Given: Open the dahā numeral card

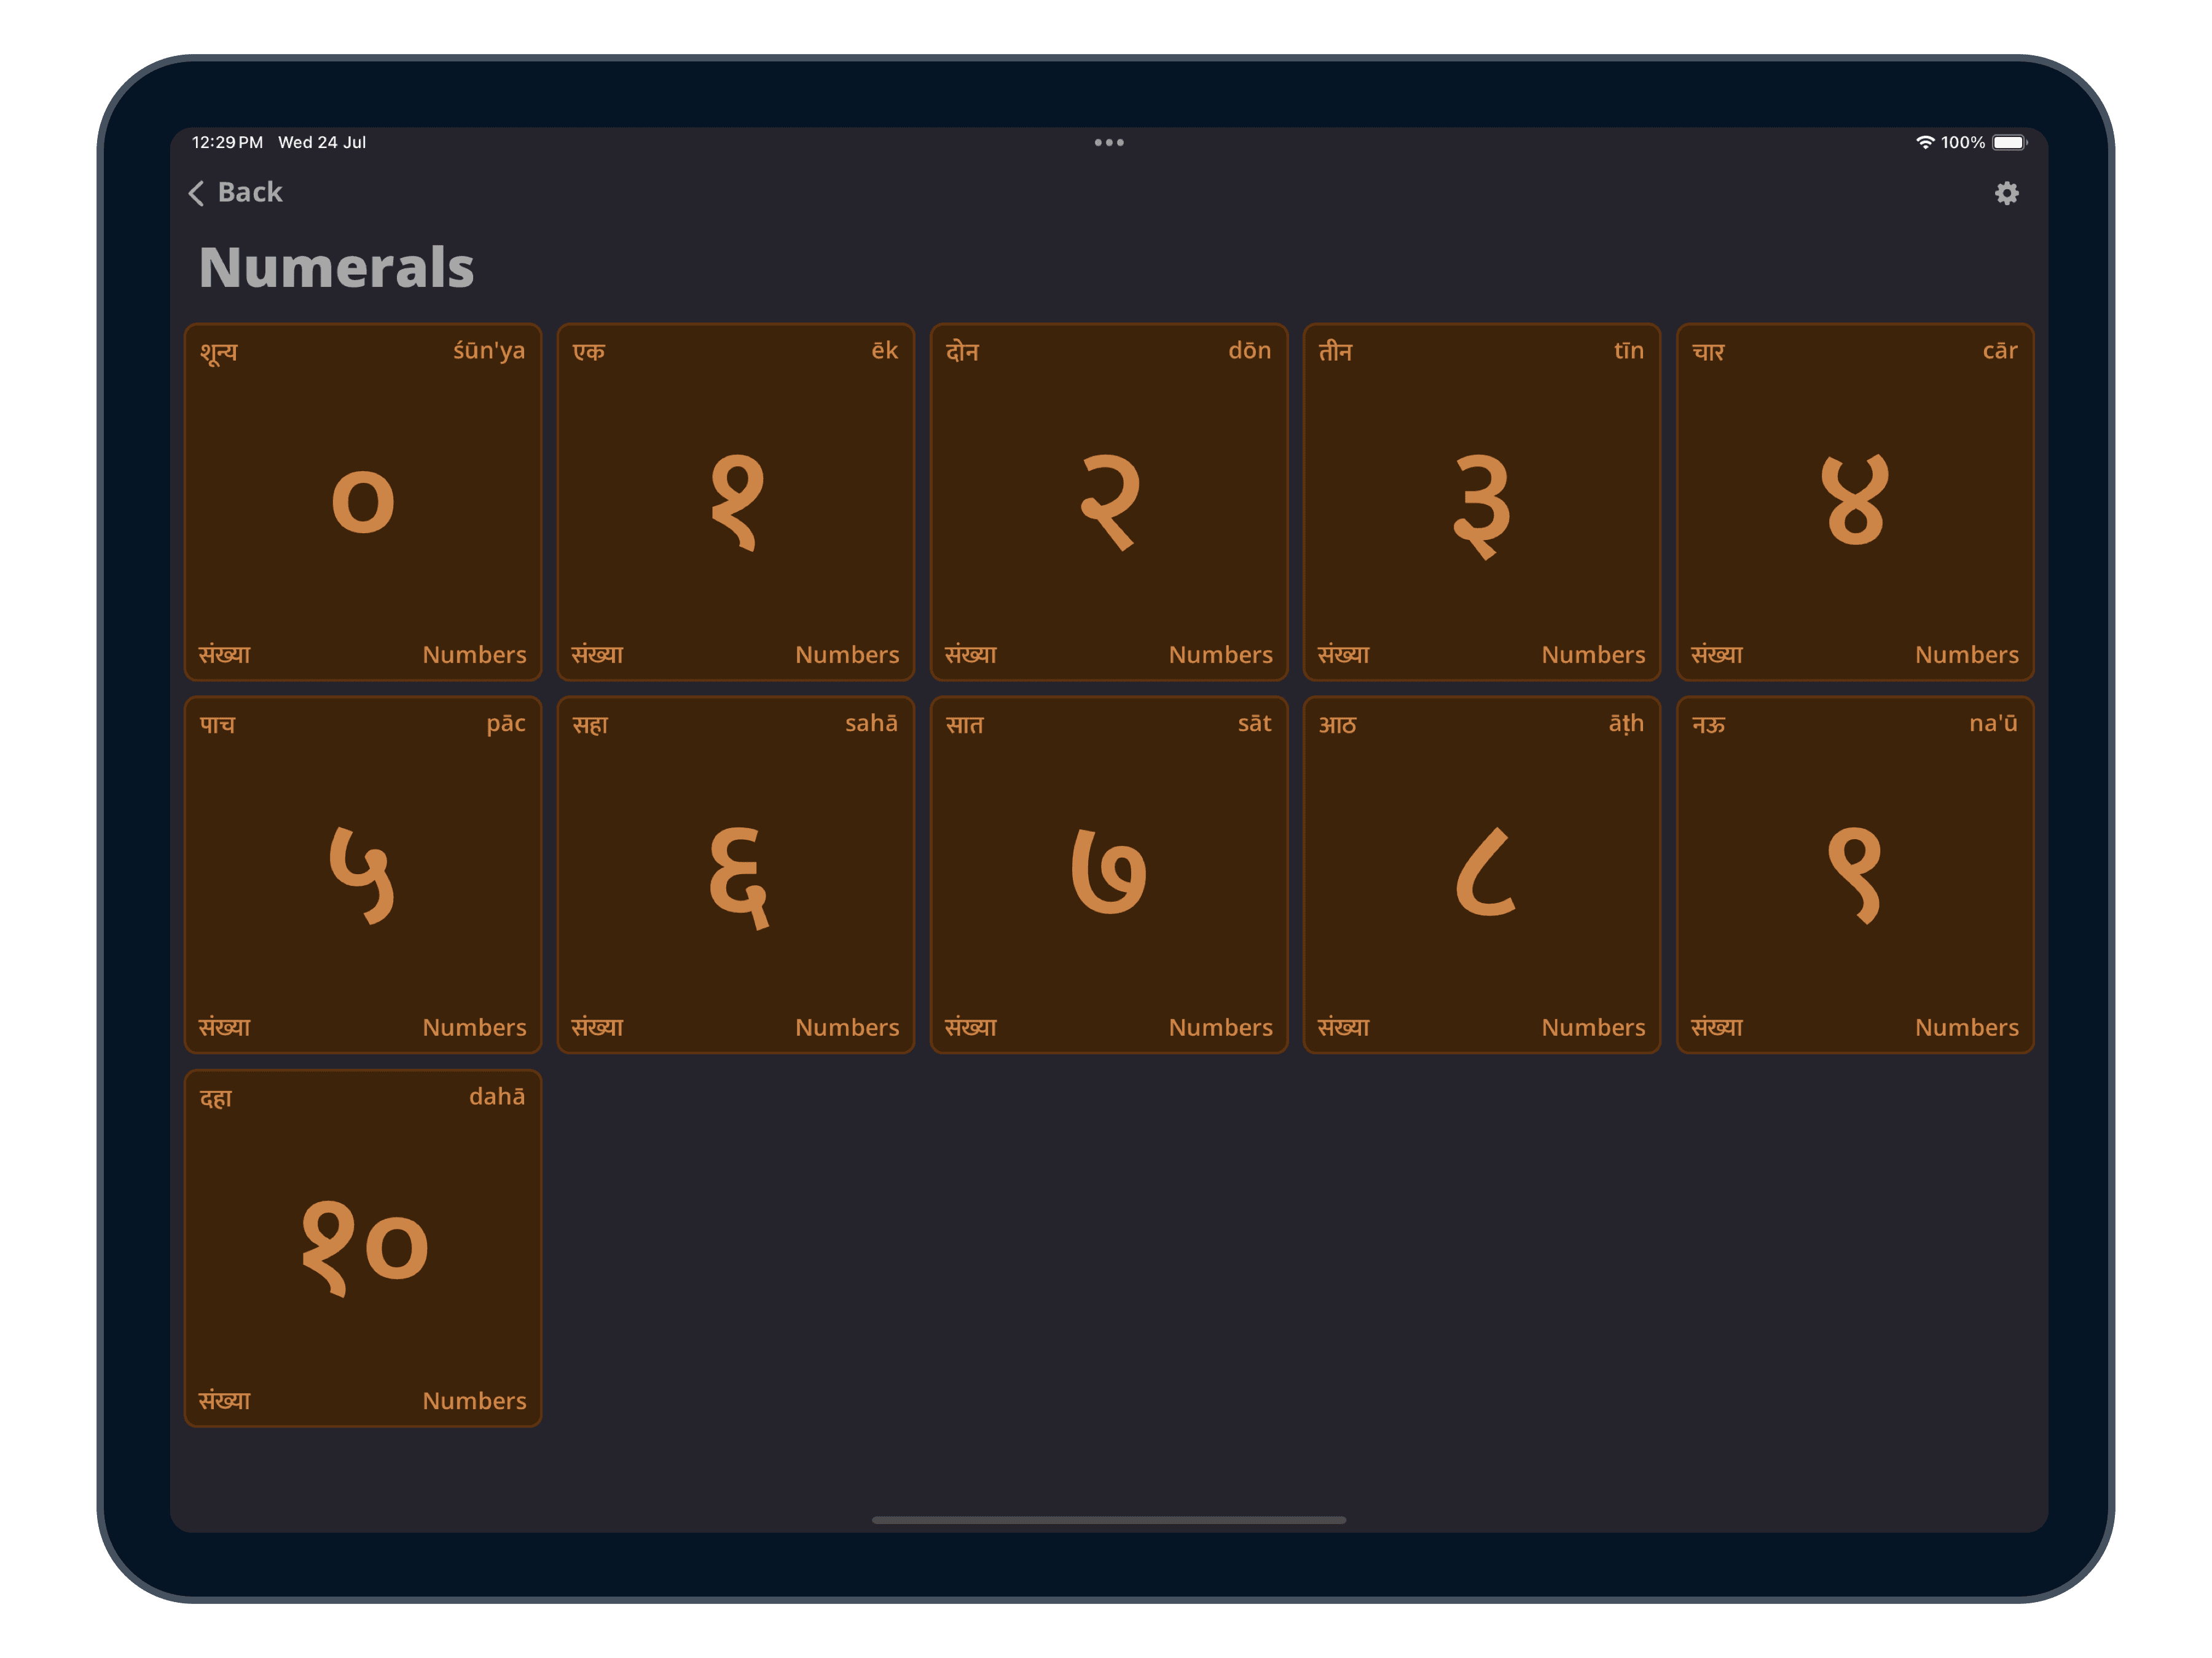Looking at the screenshot, I should pyautogui.click(x=363, y=1247).
